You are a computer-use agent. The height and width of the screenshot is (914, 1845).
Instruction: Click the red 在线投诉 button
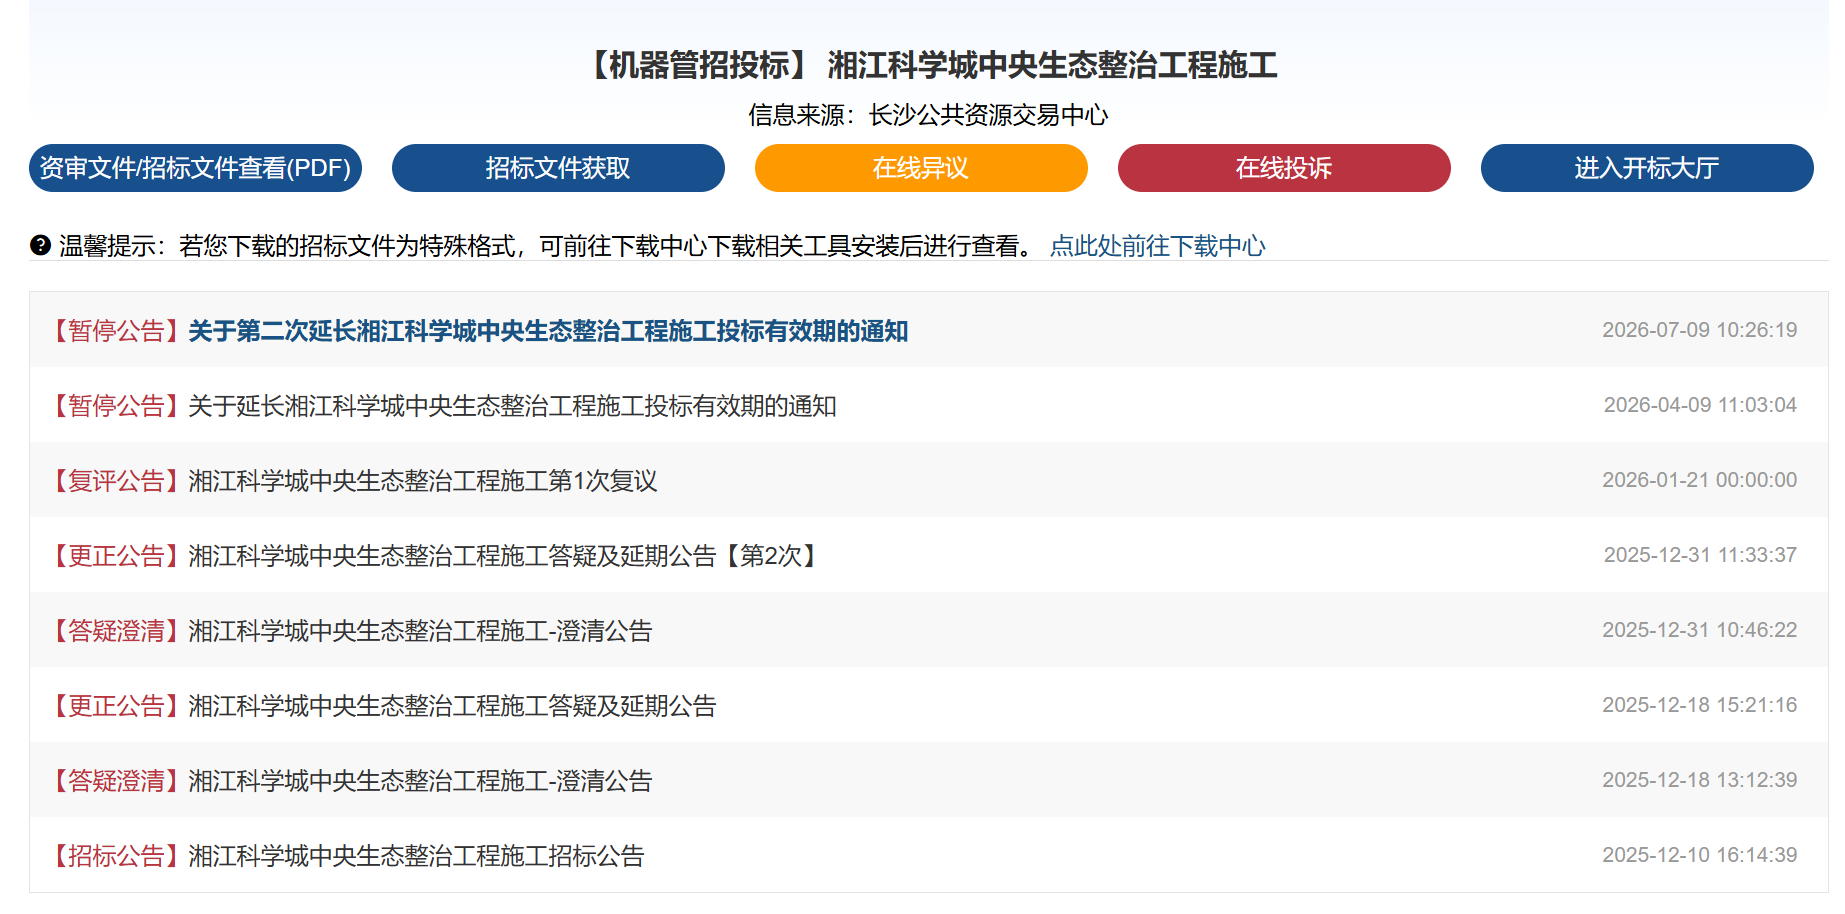pyautogui.click(x=1284, y=168)
